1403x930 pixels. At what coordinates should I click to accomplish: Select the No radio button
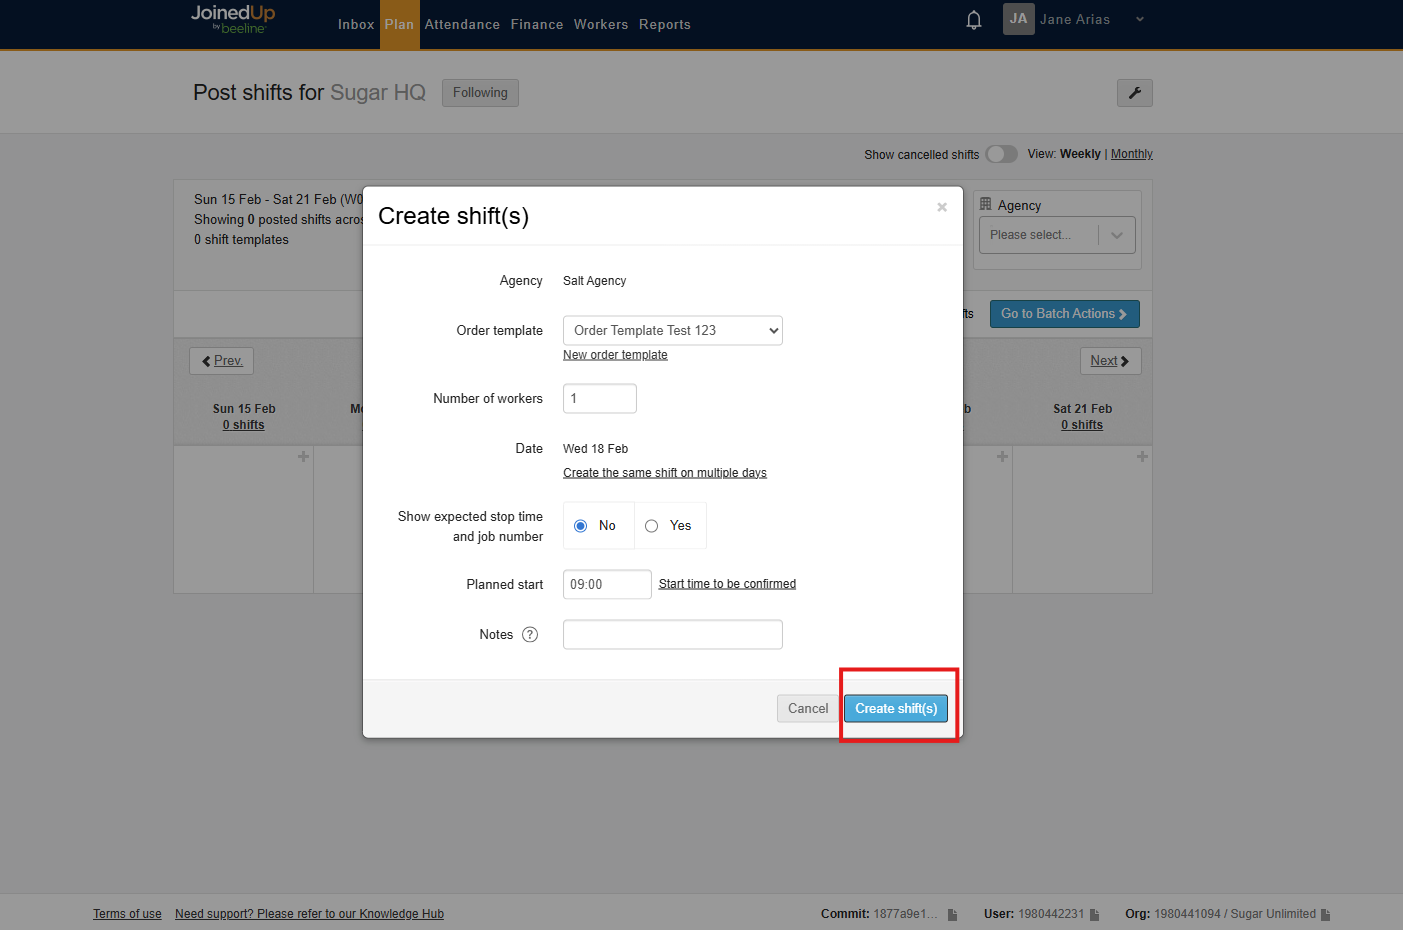pos(581,526)
